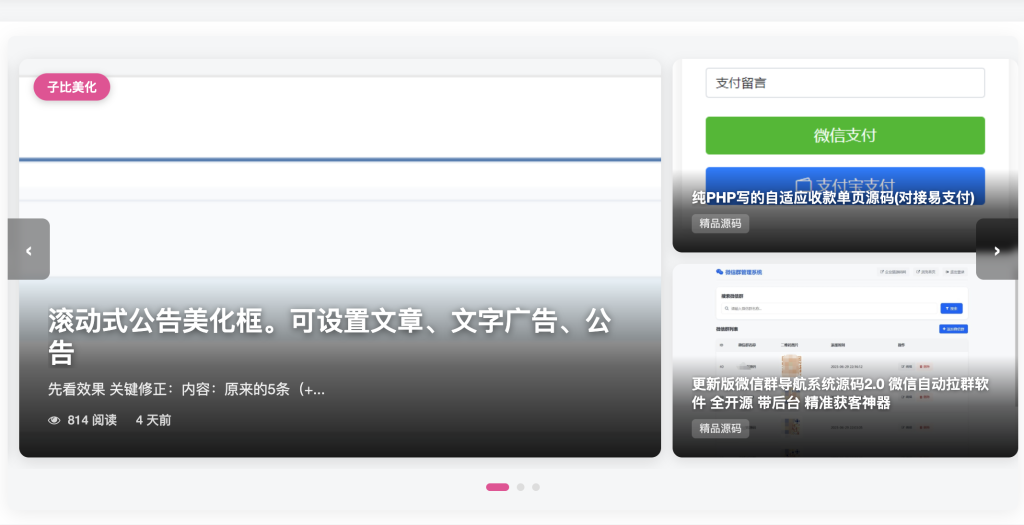Viewport: 1024px width, 525px height.
Task: Click the 4 天前 timestamp
Action: pos(153,421)
